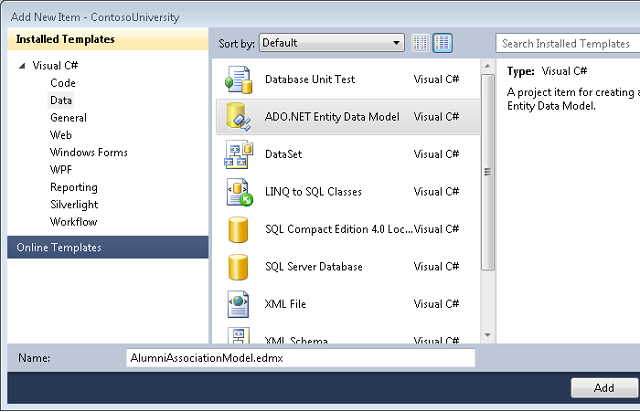
Task: Select the General category
Action: coord(68,118)
